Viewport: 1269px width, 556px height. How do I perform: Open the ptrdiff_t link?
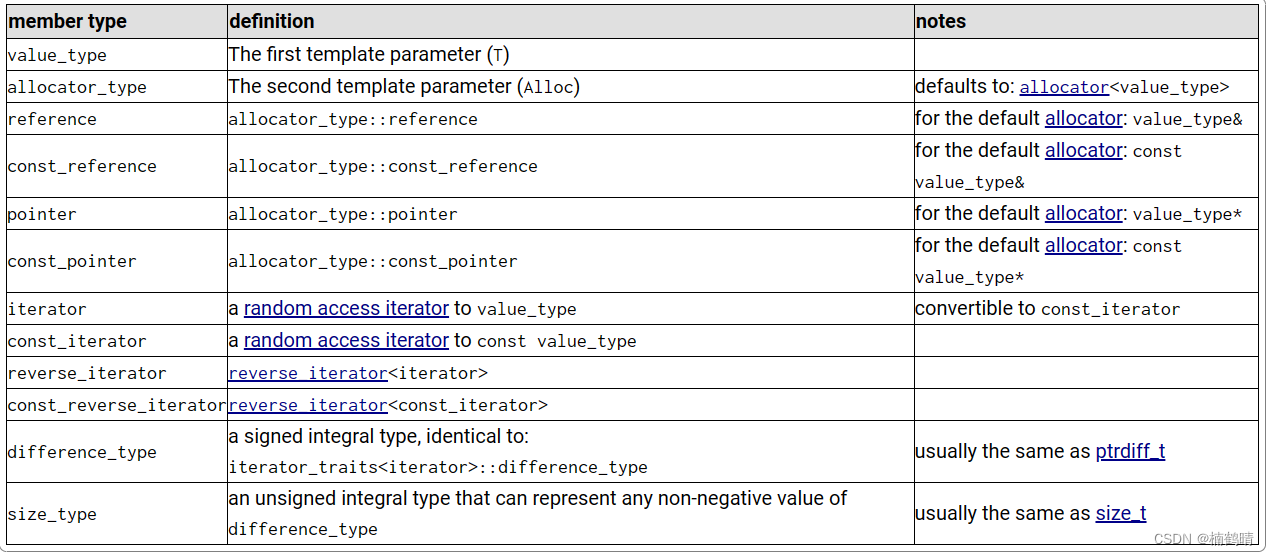click(1130, 452)
